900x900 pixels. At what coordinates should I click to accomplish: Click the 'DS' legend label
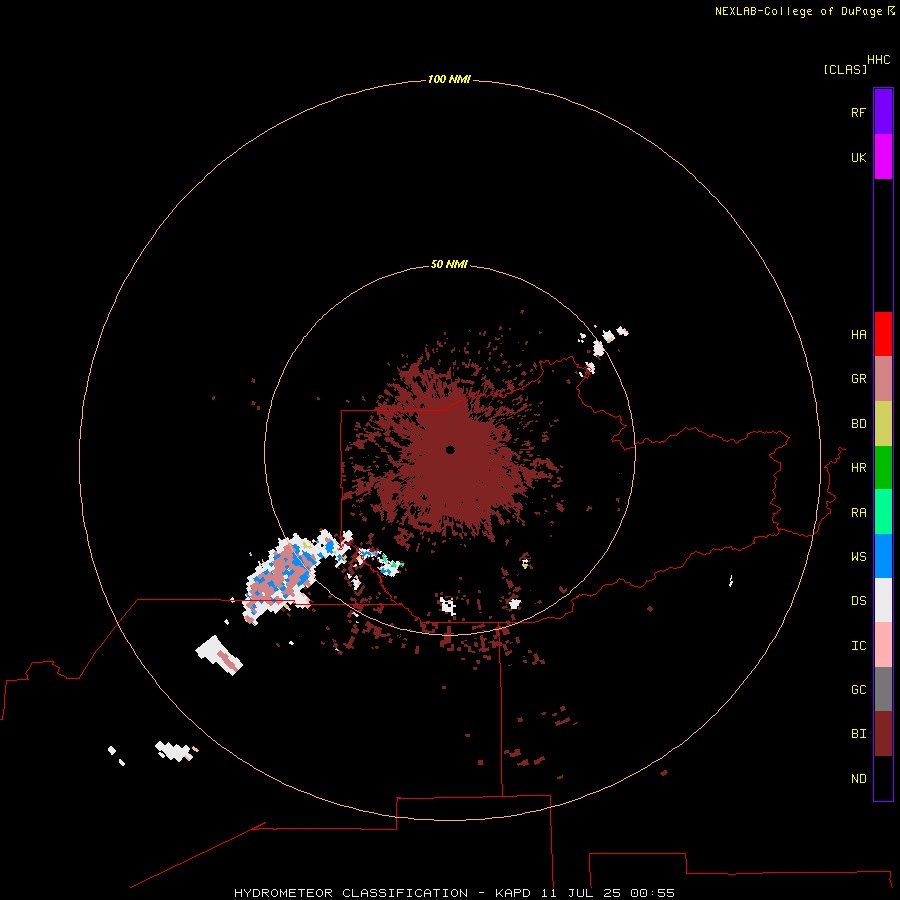tap(858, 601)
